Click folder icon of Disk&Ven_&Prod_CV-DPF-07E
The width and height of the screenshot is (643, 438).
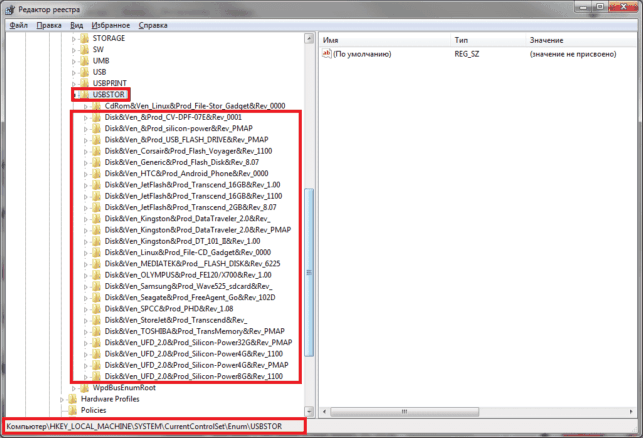pos(96,117)
